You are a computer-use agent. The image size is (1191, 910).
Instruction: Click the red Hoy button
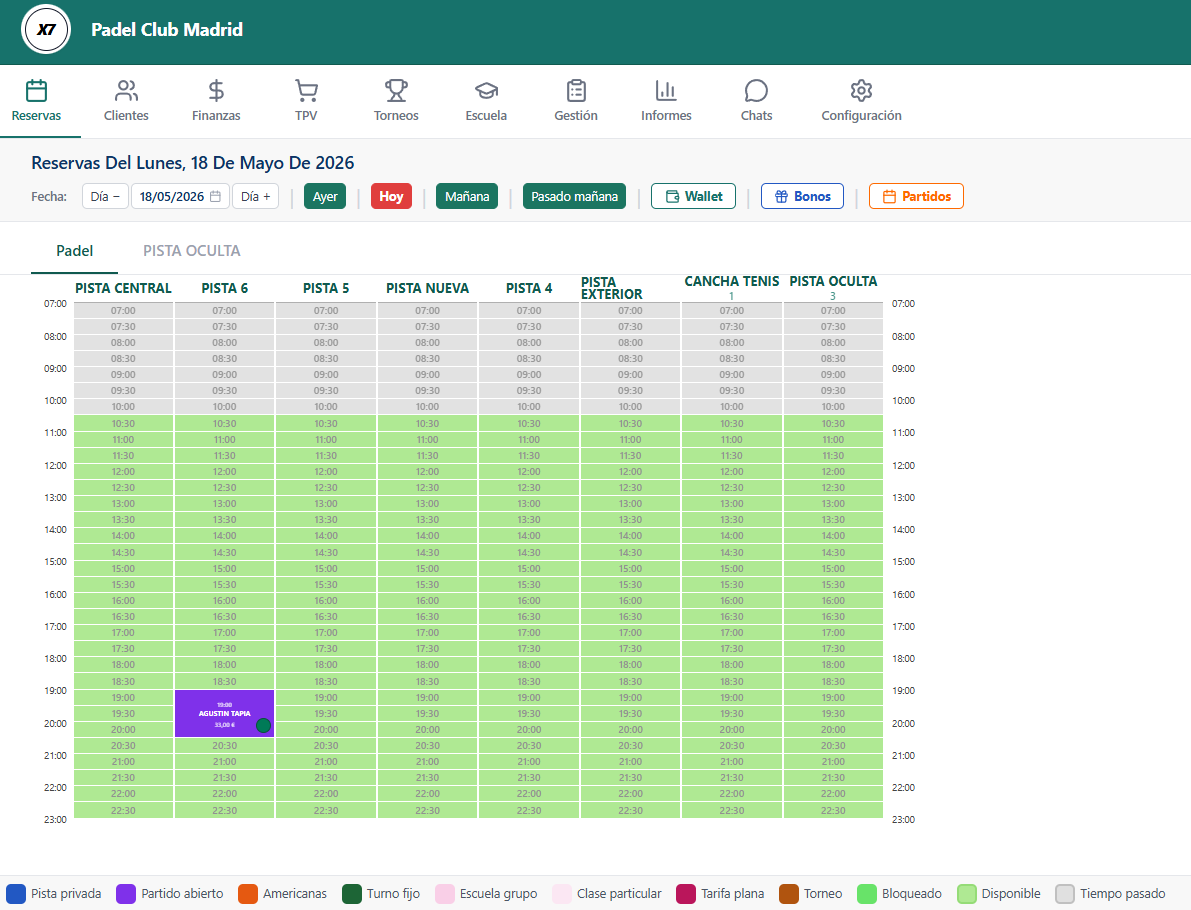coord(391,196)
